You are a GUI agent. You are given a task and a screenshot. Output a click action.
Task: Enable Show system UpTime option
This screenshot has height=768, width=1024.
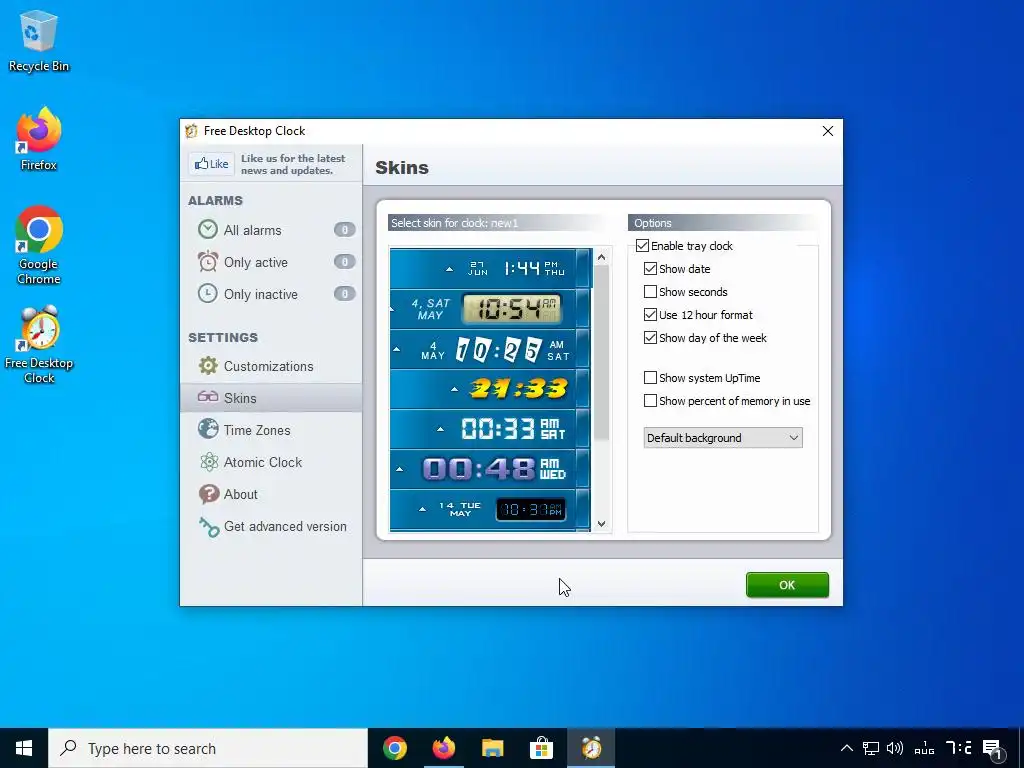point(650,377)
